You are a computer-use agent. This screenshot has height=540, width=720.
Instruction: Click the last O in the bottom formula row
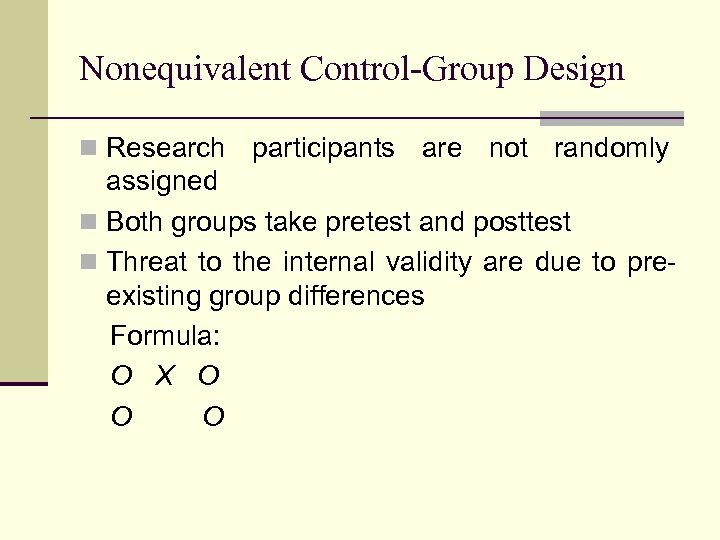point(213,416)
